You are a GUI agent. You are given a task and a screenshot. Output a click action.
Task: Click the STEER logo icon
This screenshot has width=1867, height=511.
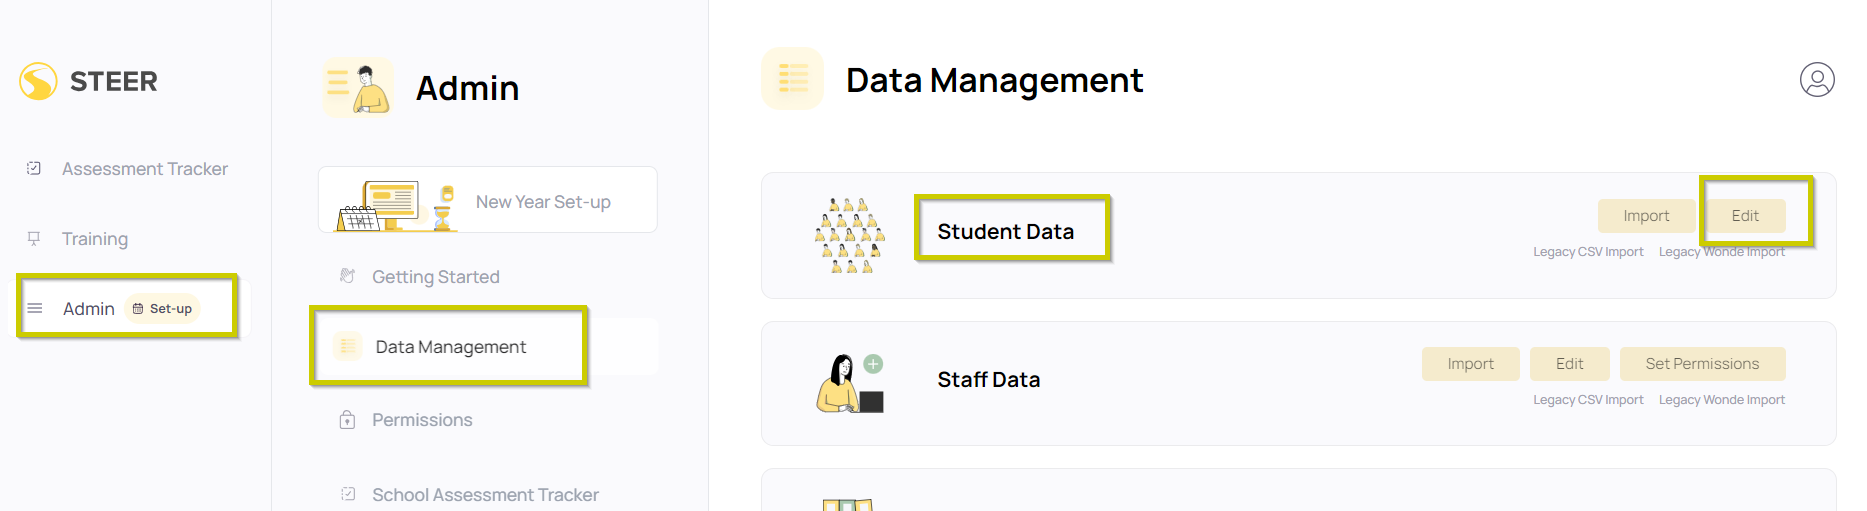38,81
